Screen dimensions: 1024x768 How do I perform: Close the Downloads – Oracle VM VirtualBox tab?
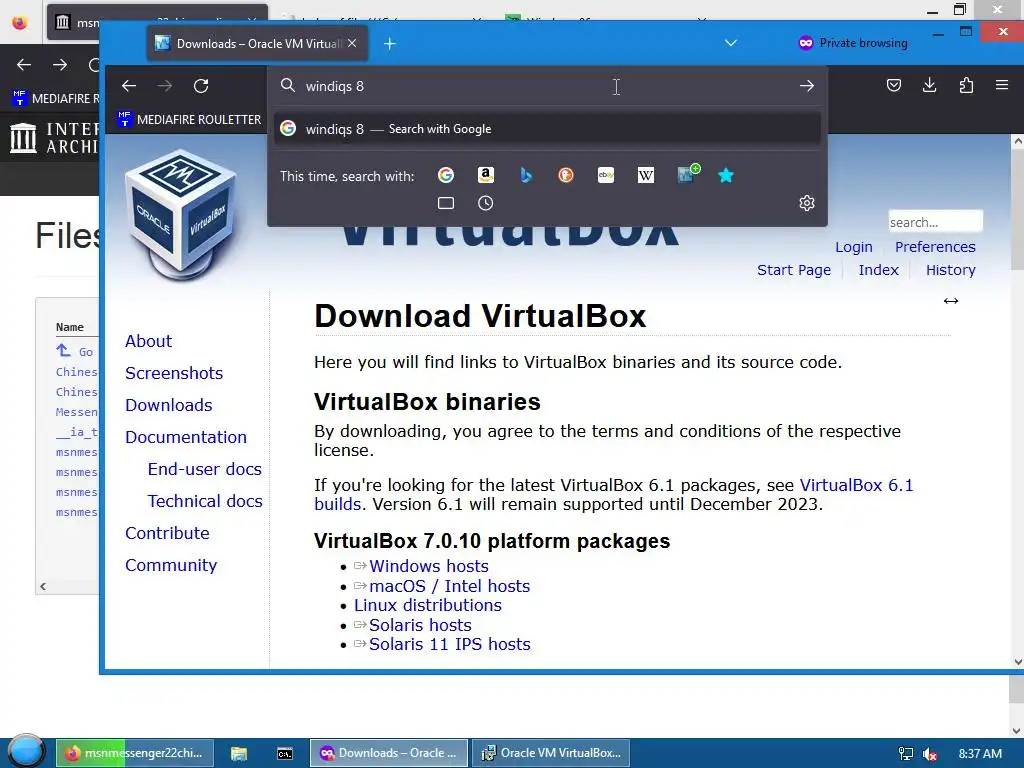[352, 43]
